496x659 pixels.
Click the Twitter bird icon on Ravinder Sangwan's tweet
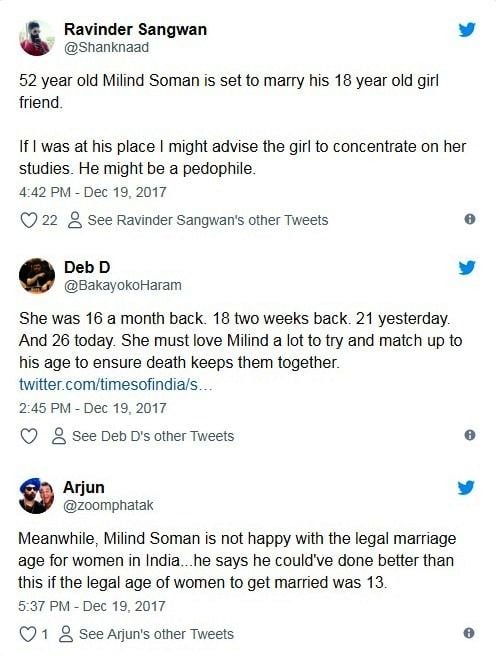point(467,29)
